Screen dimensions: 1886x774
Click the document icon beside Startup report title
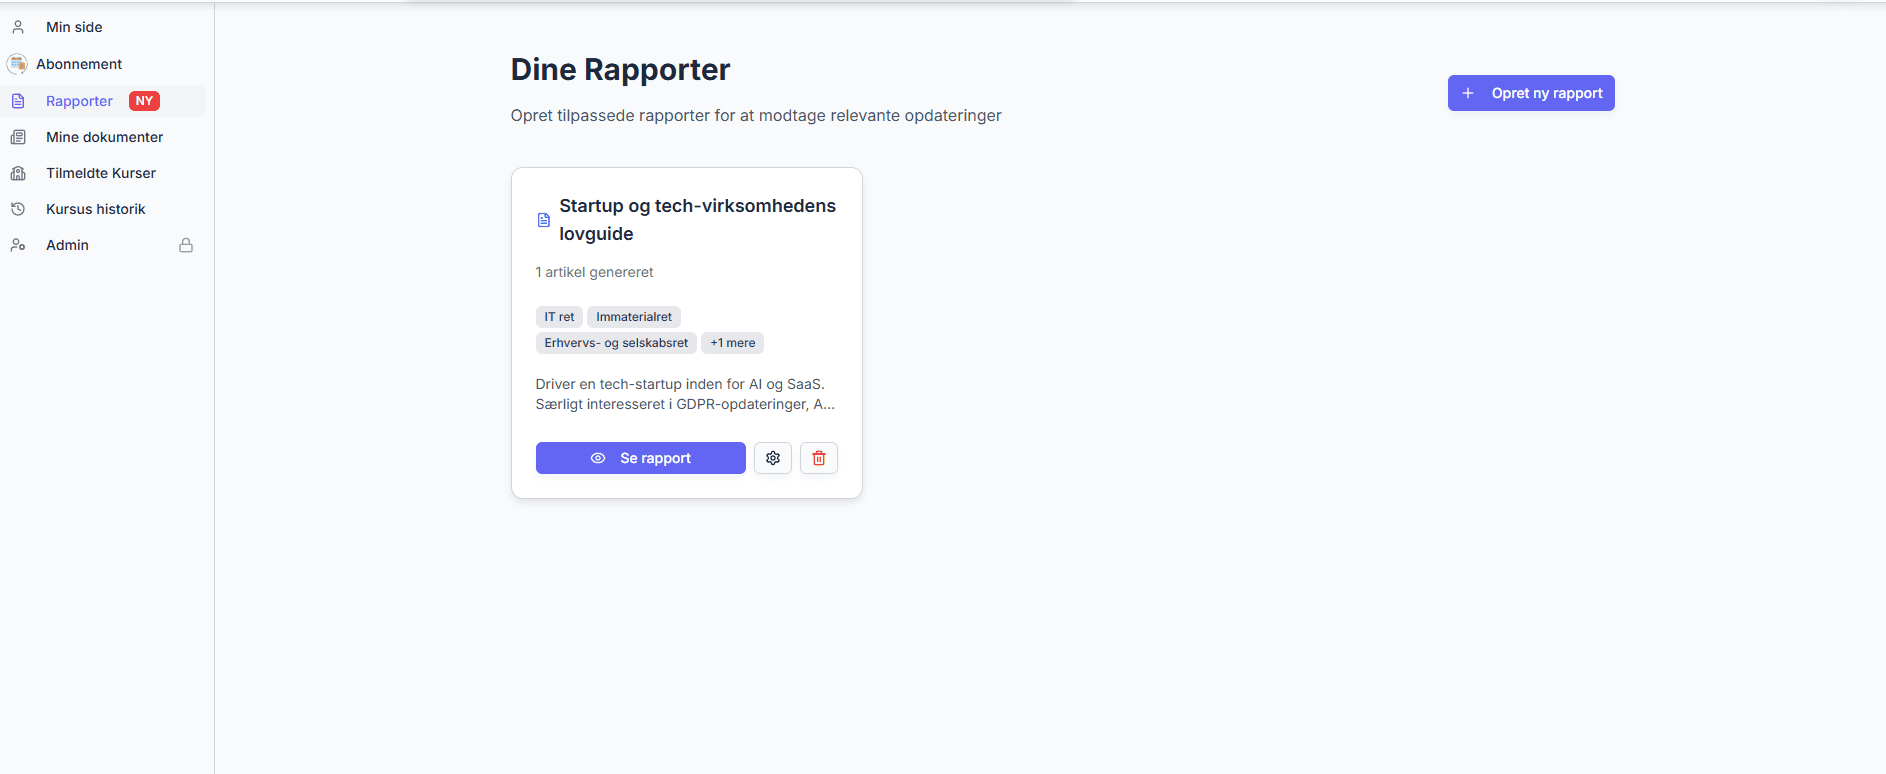(544, 220)
